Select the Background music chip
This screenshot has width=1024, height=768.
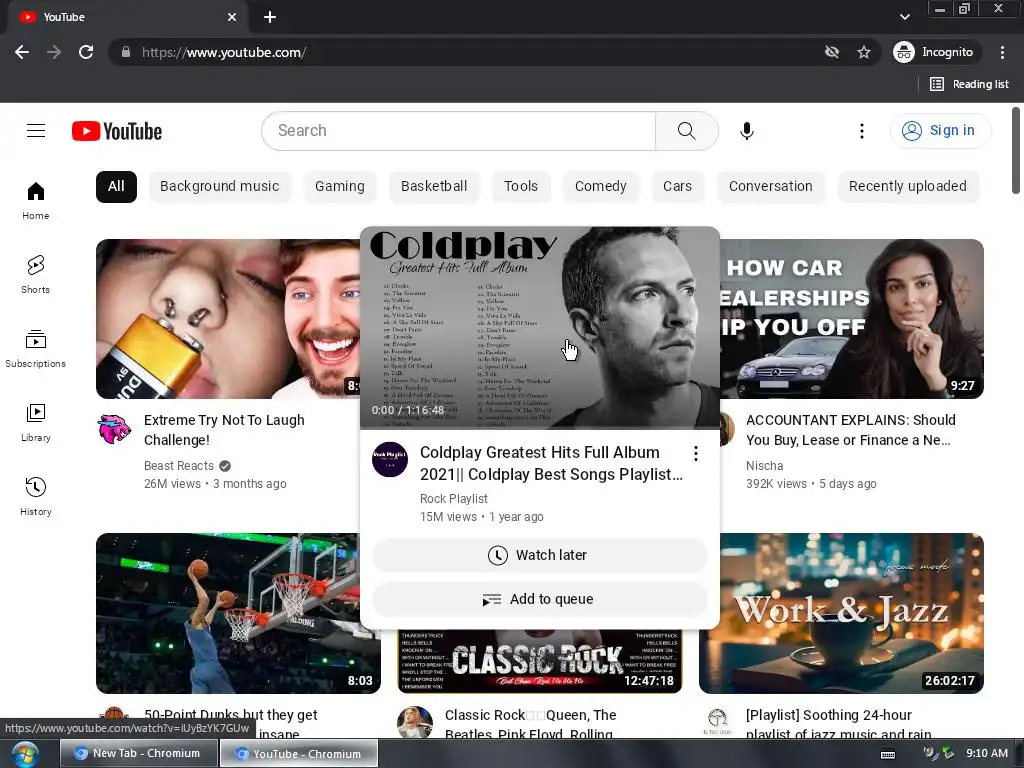(219, 186)
